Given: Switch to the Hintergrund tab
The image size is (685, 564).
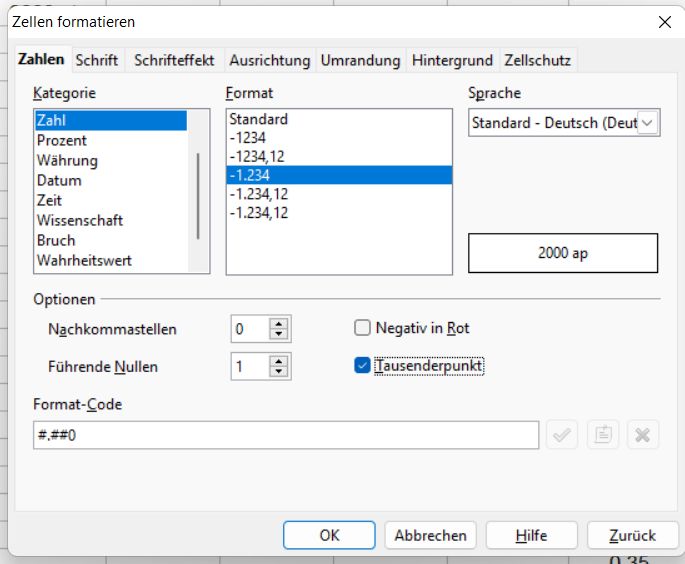Looking at the screenshot, I should tap(452, 60).
